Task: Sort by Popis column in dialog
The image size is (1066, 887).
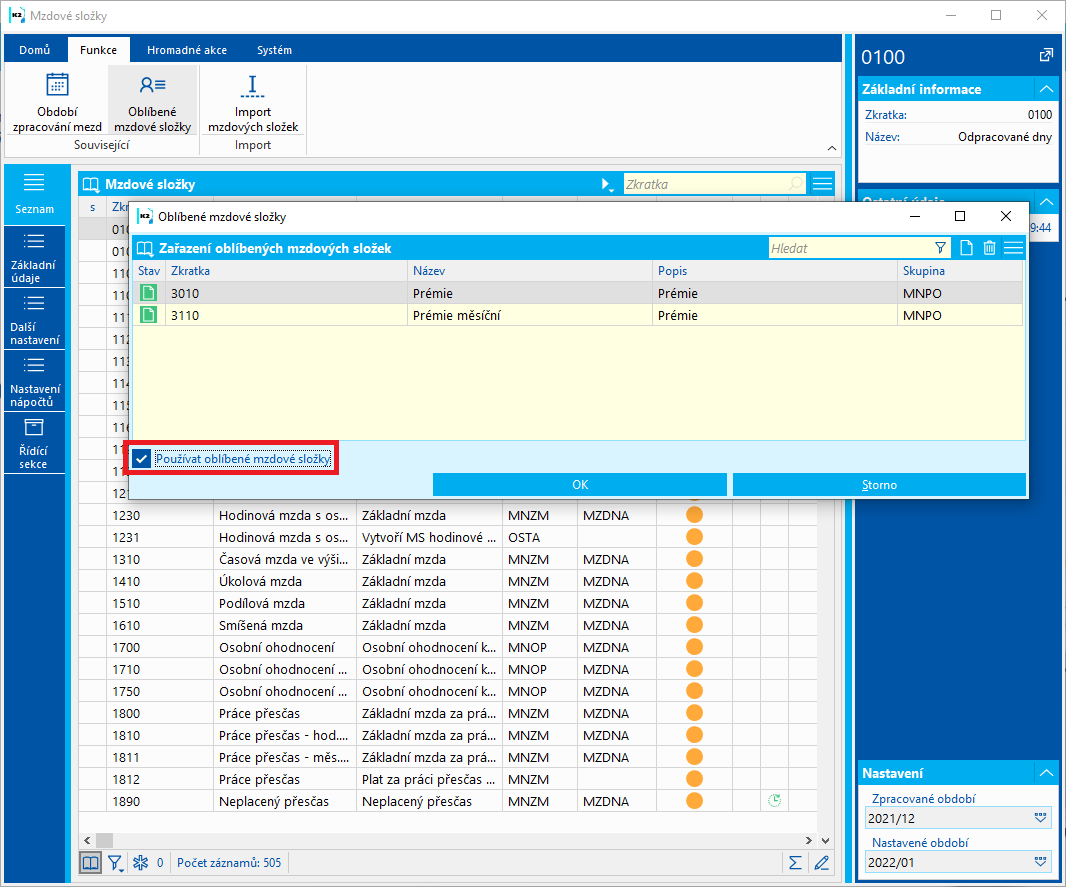Action: pyautogui.click(x=775, y=271)
